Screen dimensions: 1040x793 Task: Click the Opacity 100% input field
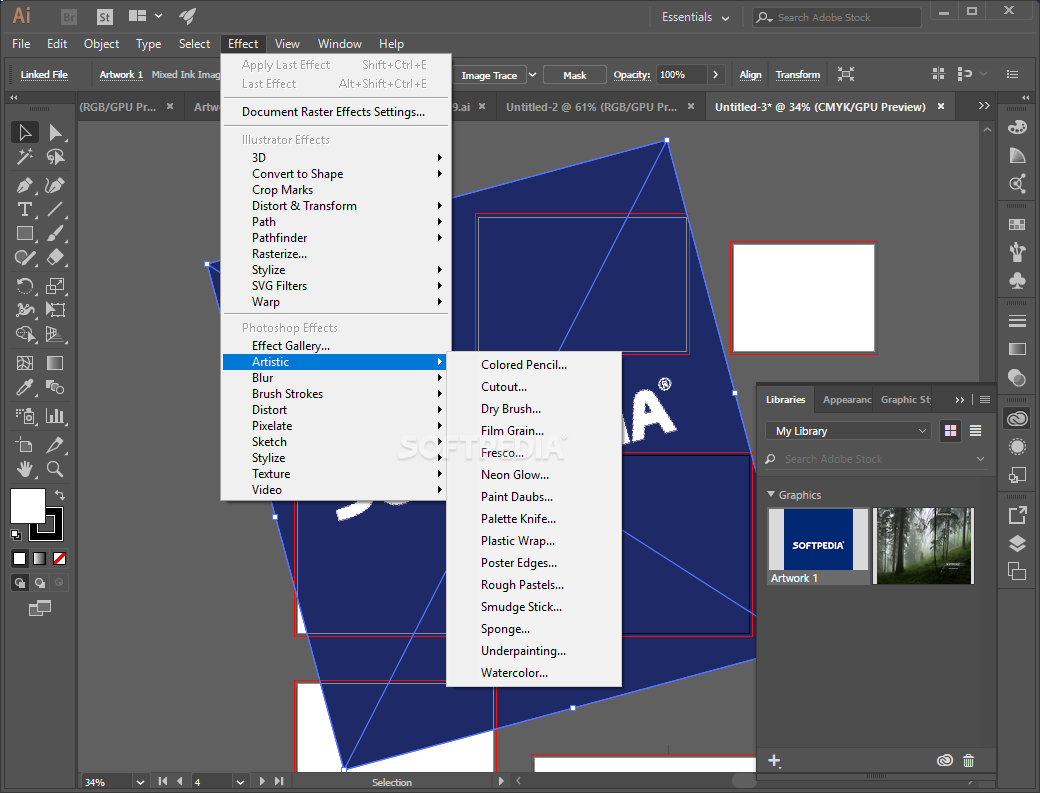(681, 75)
